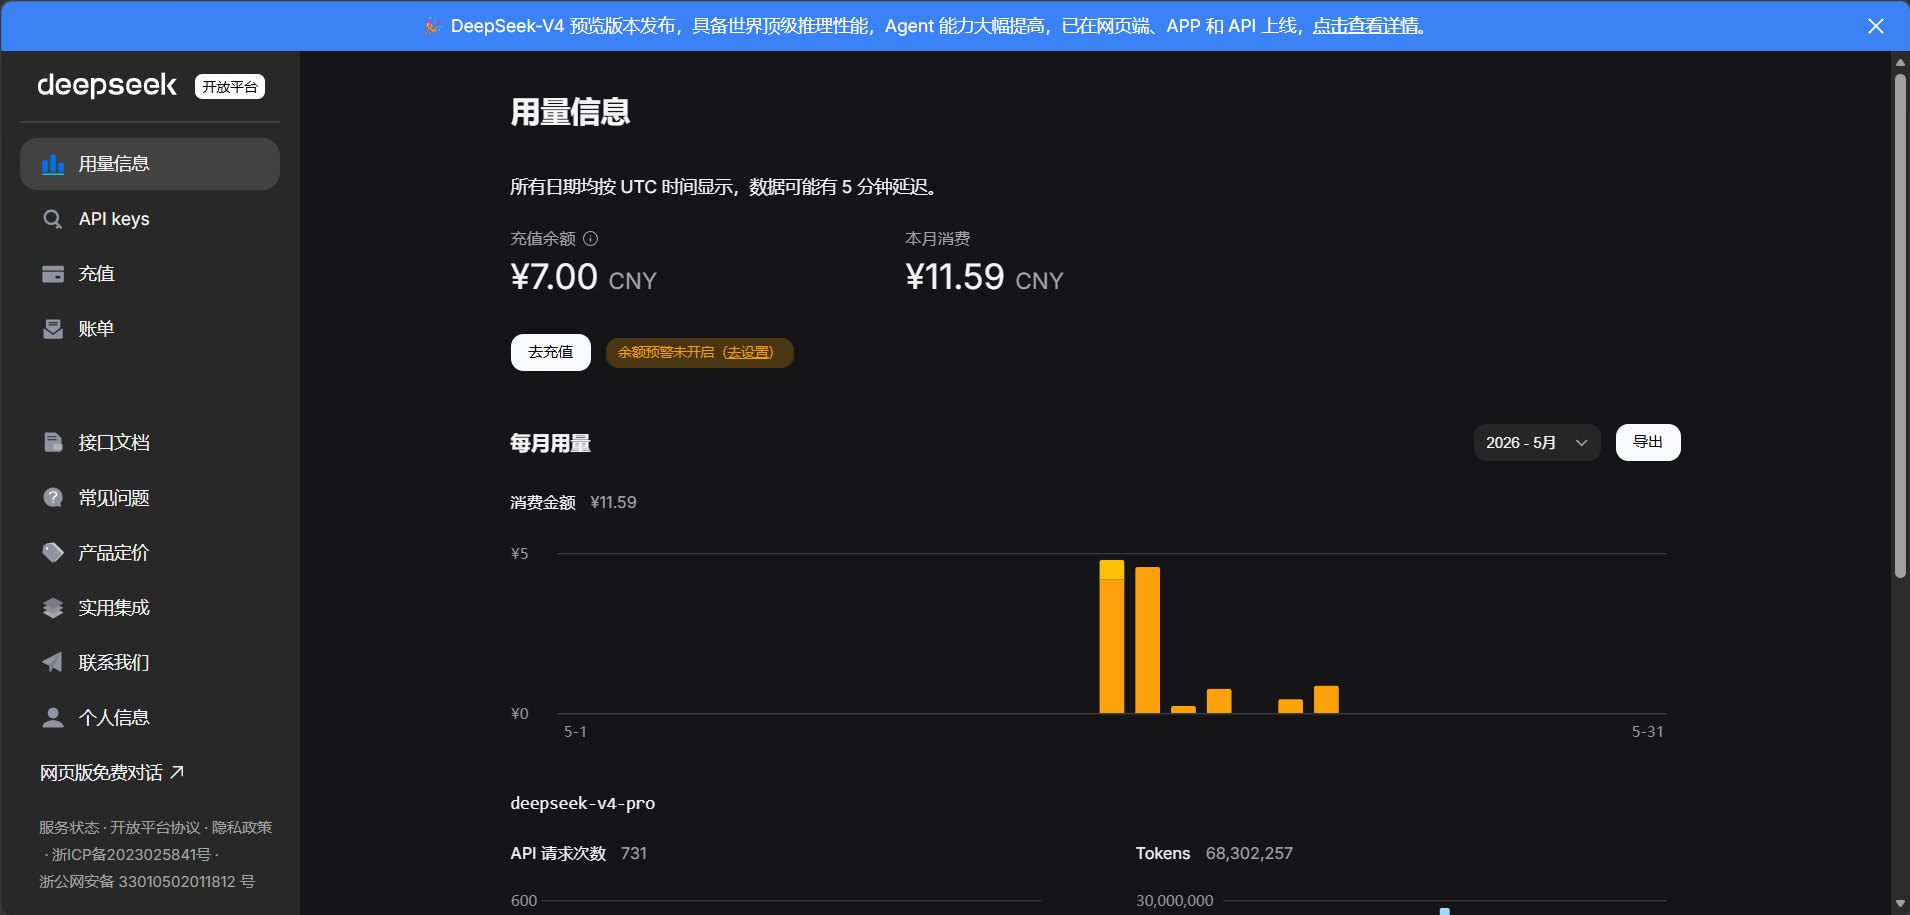1910x915 pixels.
Task: Click the 开放平台协议 footer link
Action: click(155, 827)
